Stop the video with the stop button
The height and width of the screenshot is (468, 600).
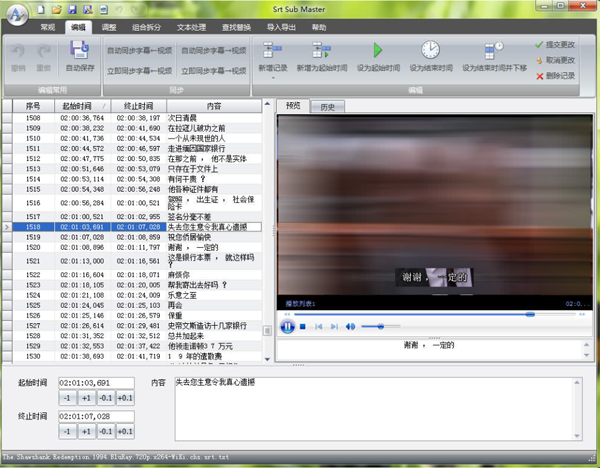pyautogui.click(x=303, y=326)
